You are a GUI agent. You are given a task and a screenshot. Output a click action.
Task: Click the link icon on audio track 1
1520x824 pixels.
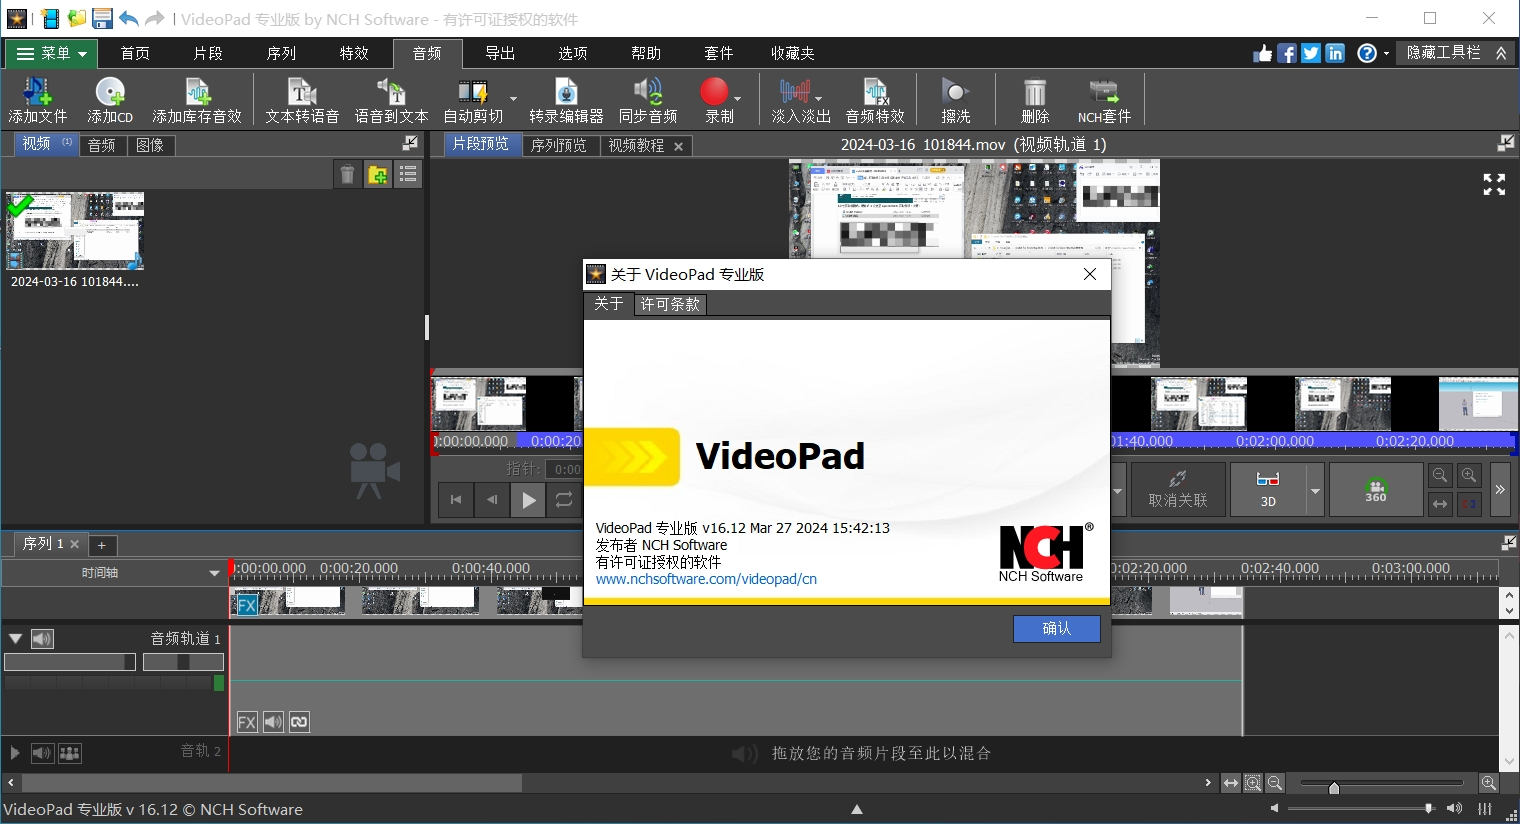[299, 722]
